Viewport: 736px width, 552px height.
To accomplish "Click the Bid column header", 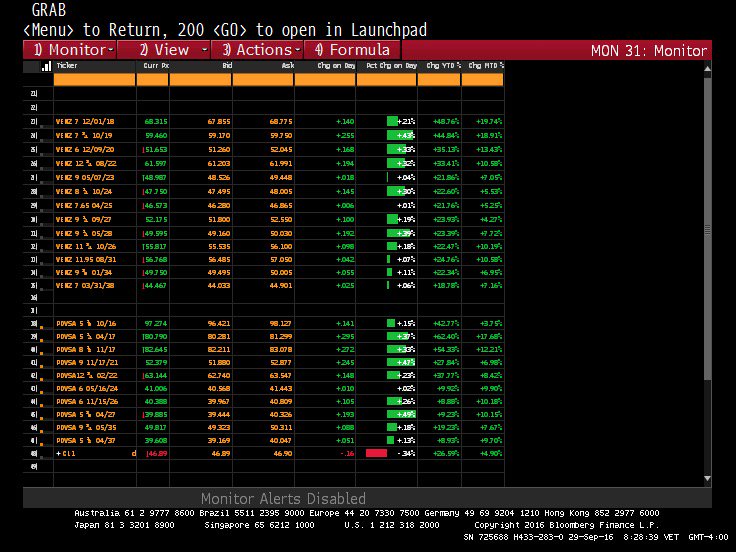I will click(226, 66).
